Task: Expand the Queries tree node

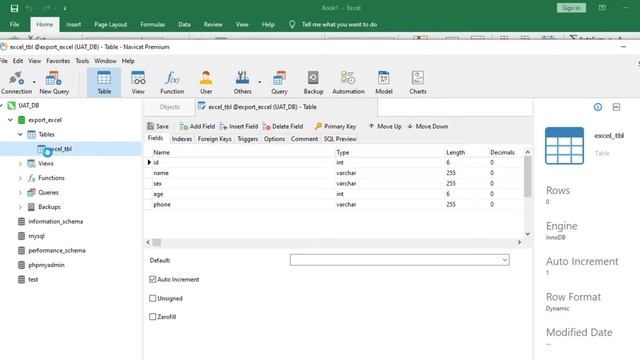Action: point(20,192)
